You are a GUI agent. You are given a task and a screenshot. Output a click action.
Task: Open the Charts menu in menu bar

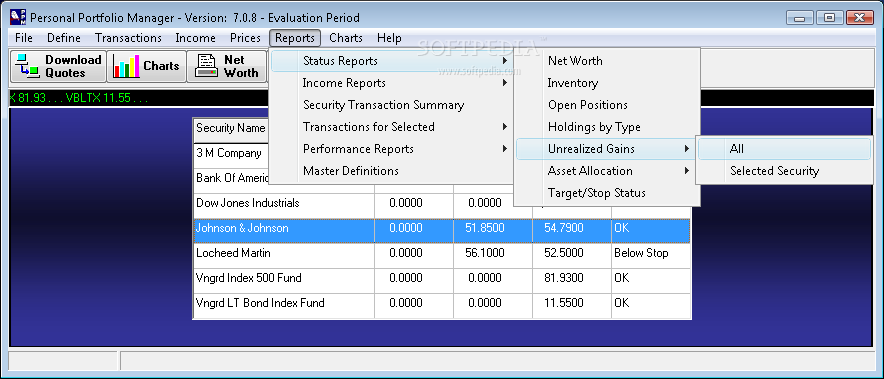click(346, 38)
